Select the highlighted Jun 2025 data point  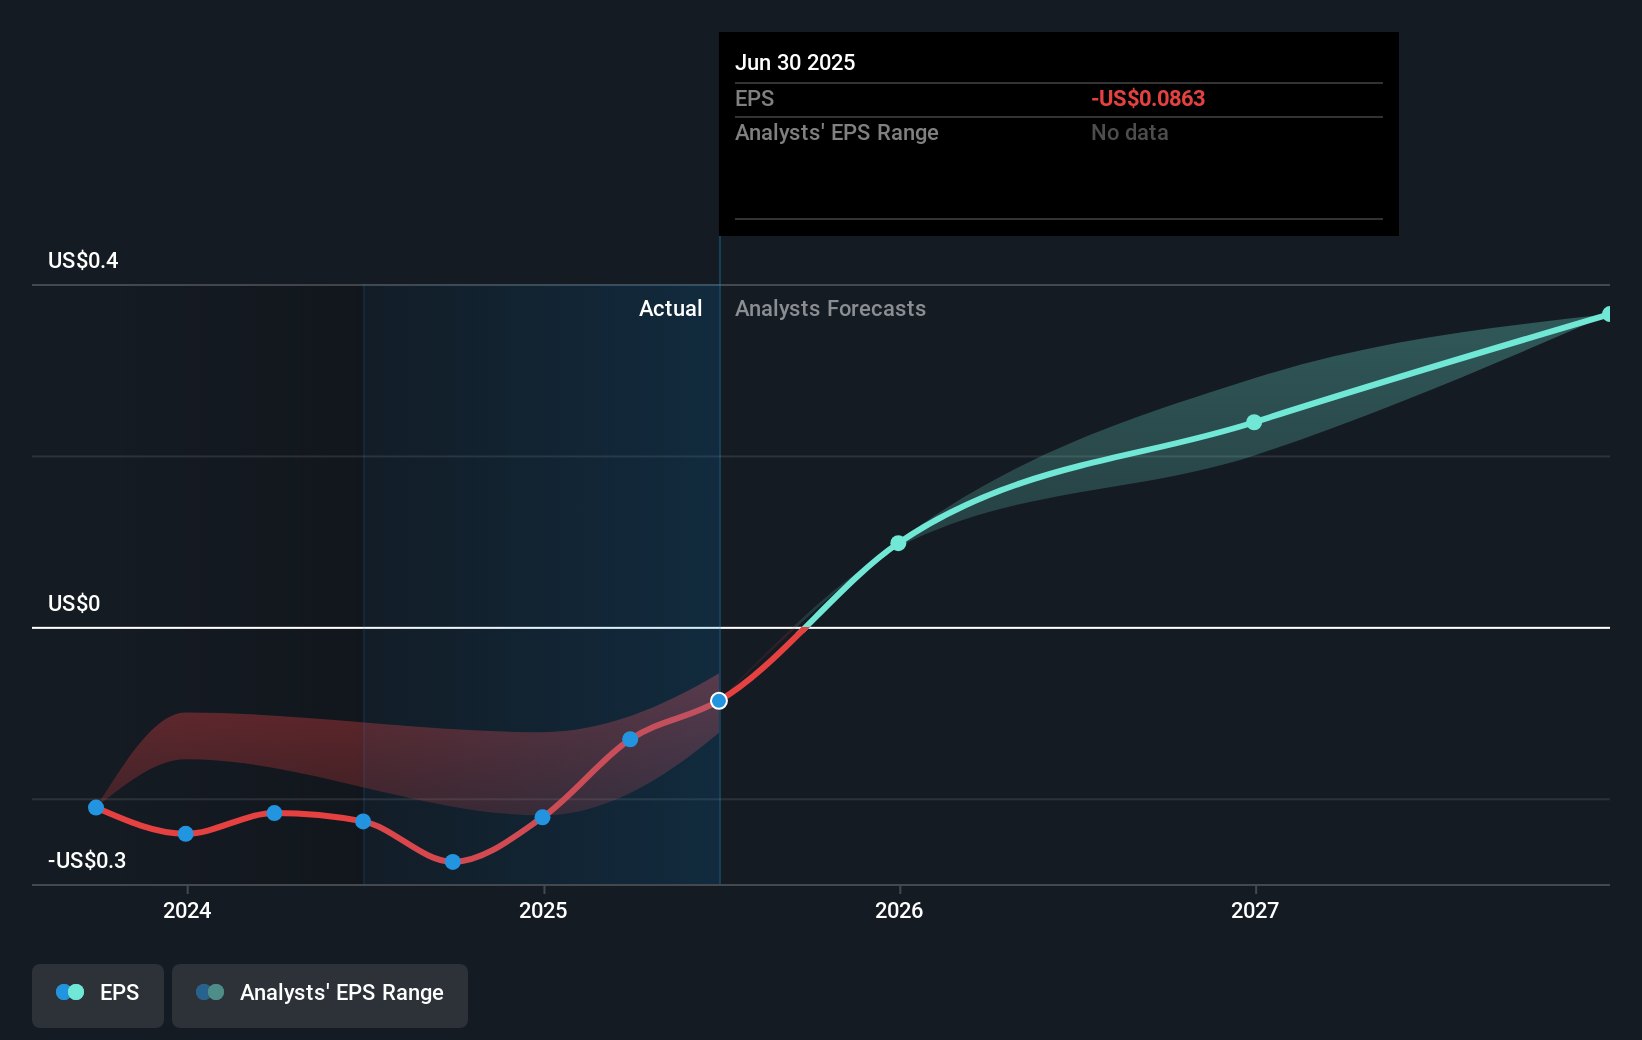(719, 701)
